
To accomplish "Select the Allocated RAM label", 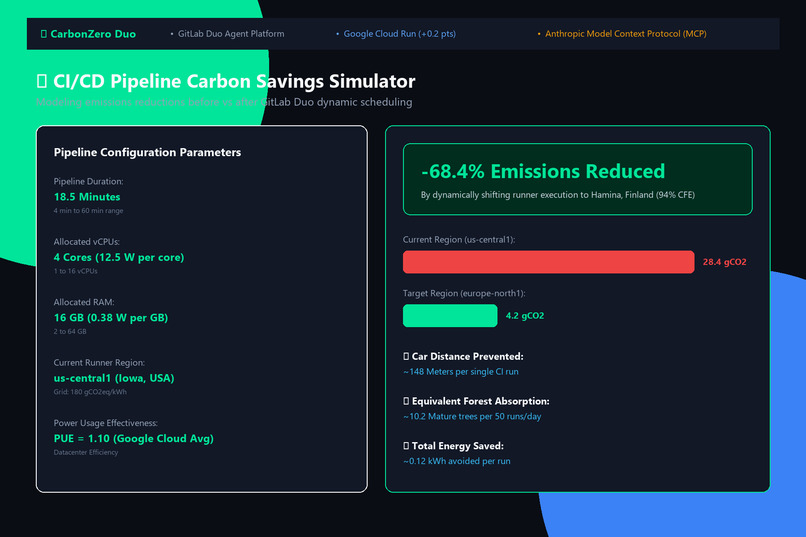I will pos(84,302).
